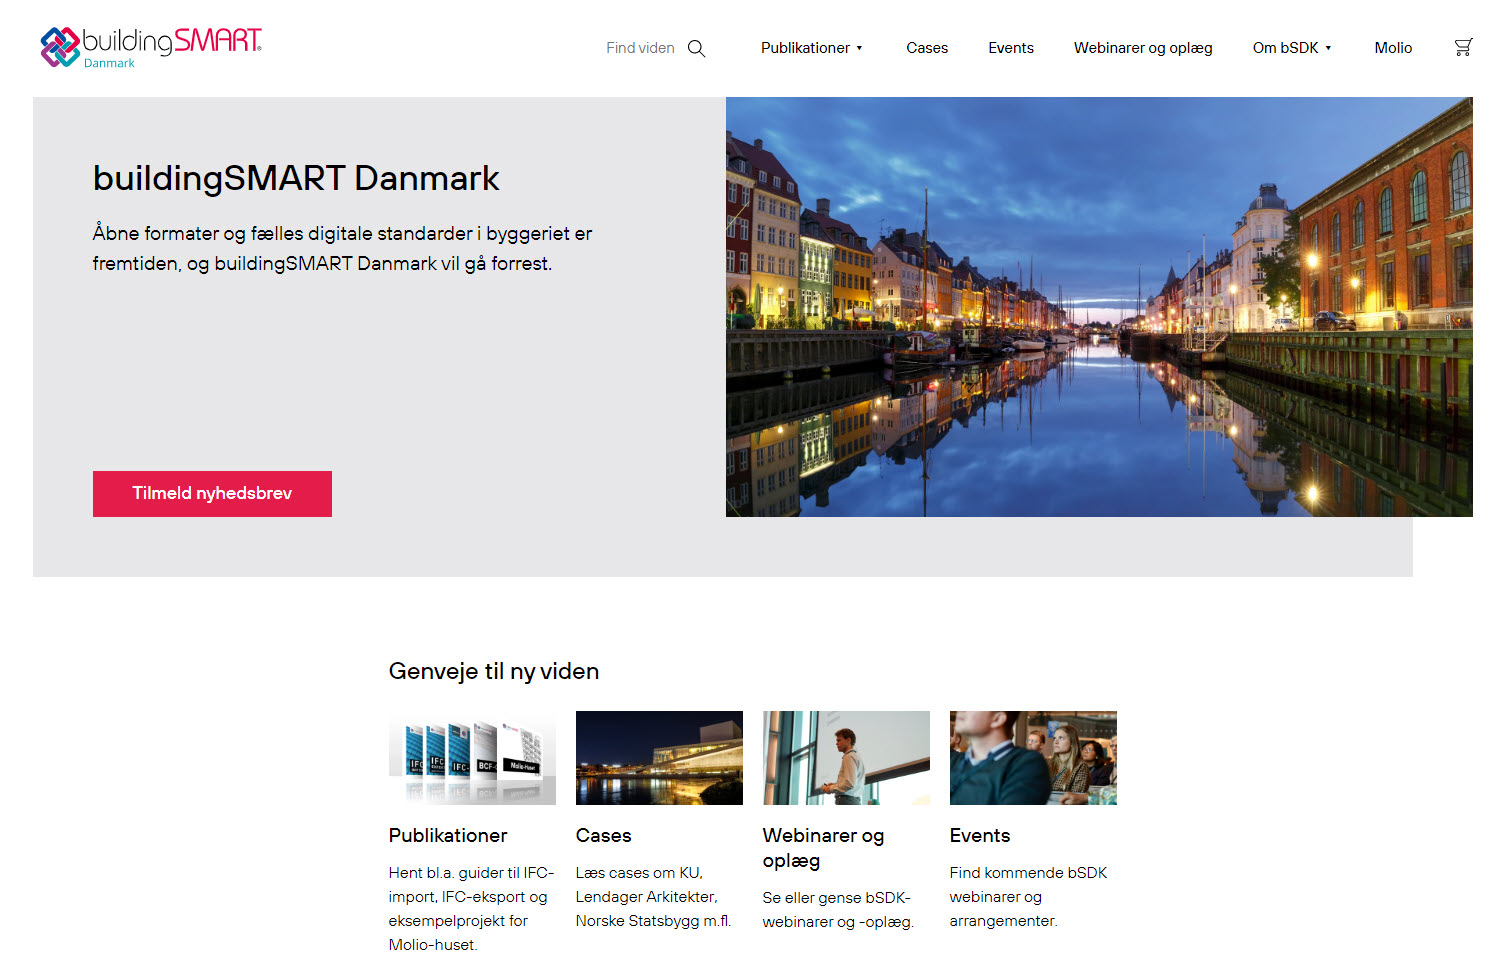
Task: Click the Publikationer shortcut heading
Action: coord(448,836)
